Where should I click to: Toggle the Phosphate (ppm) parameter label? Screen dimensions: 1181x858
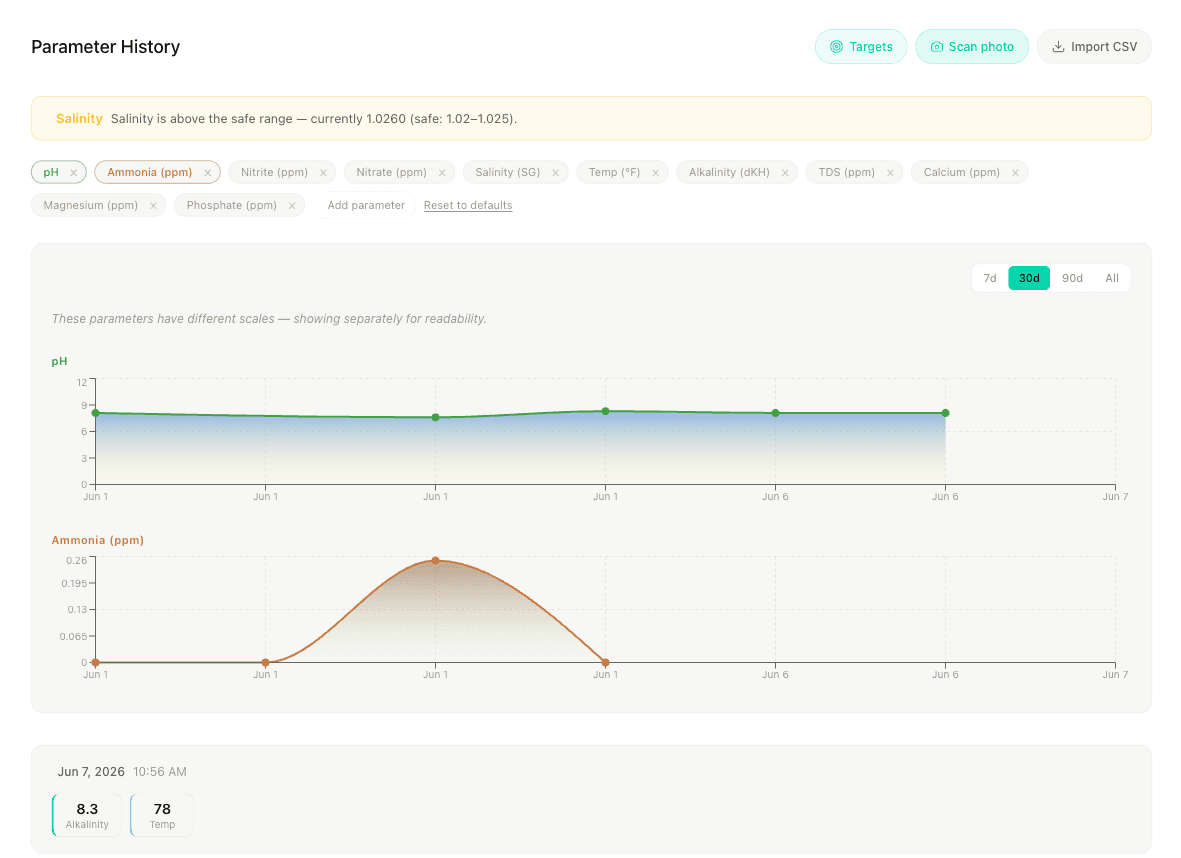(231, 206)
